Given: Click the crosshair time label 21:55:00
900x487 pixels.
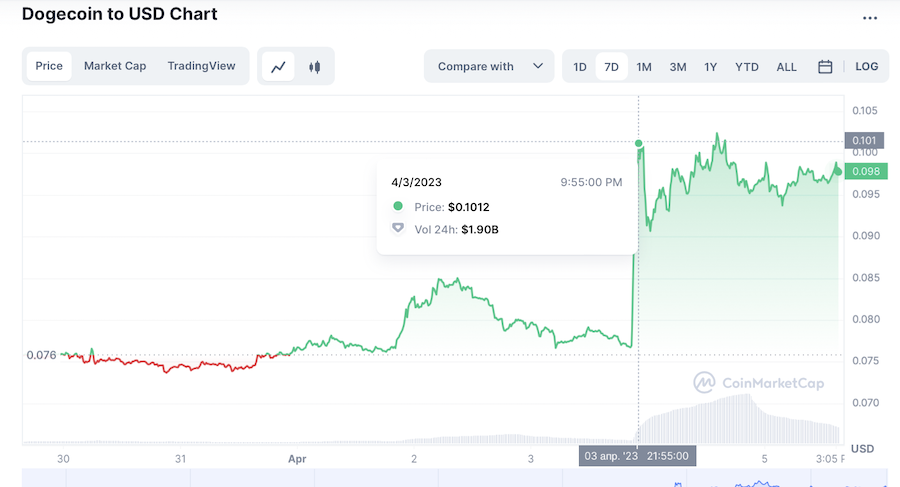Looking at the screenshot, I should (637, 456).
